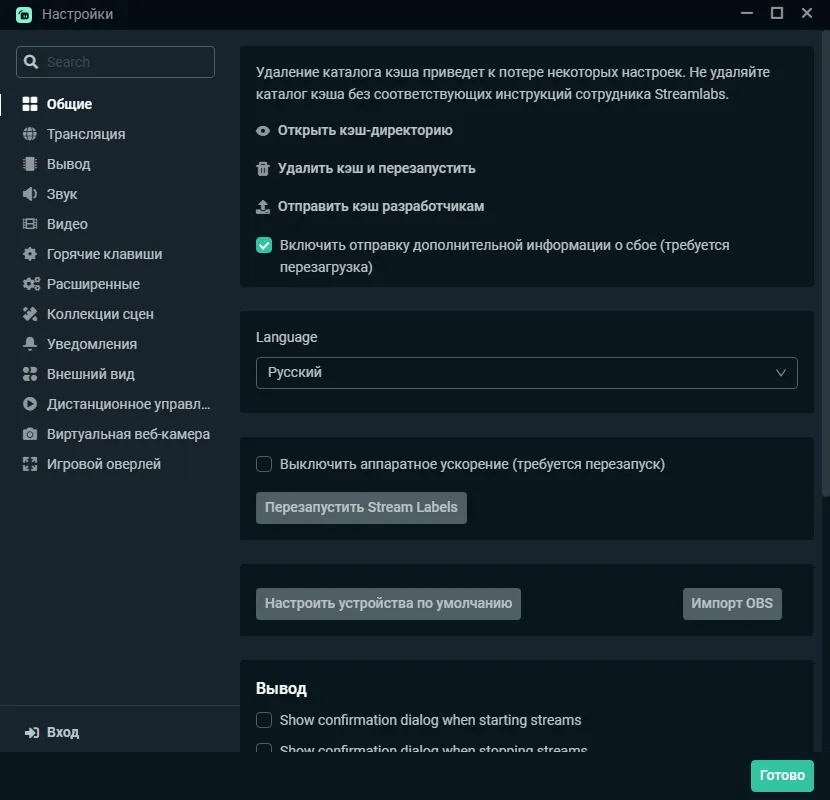Focus the Search input field

click(x=115, y=62)
